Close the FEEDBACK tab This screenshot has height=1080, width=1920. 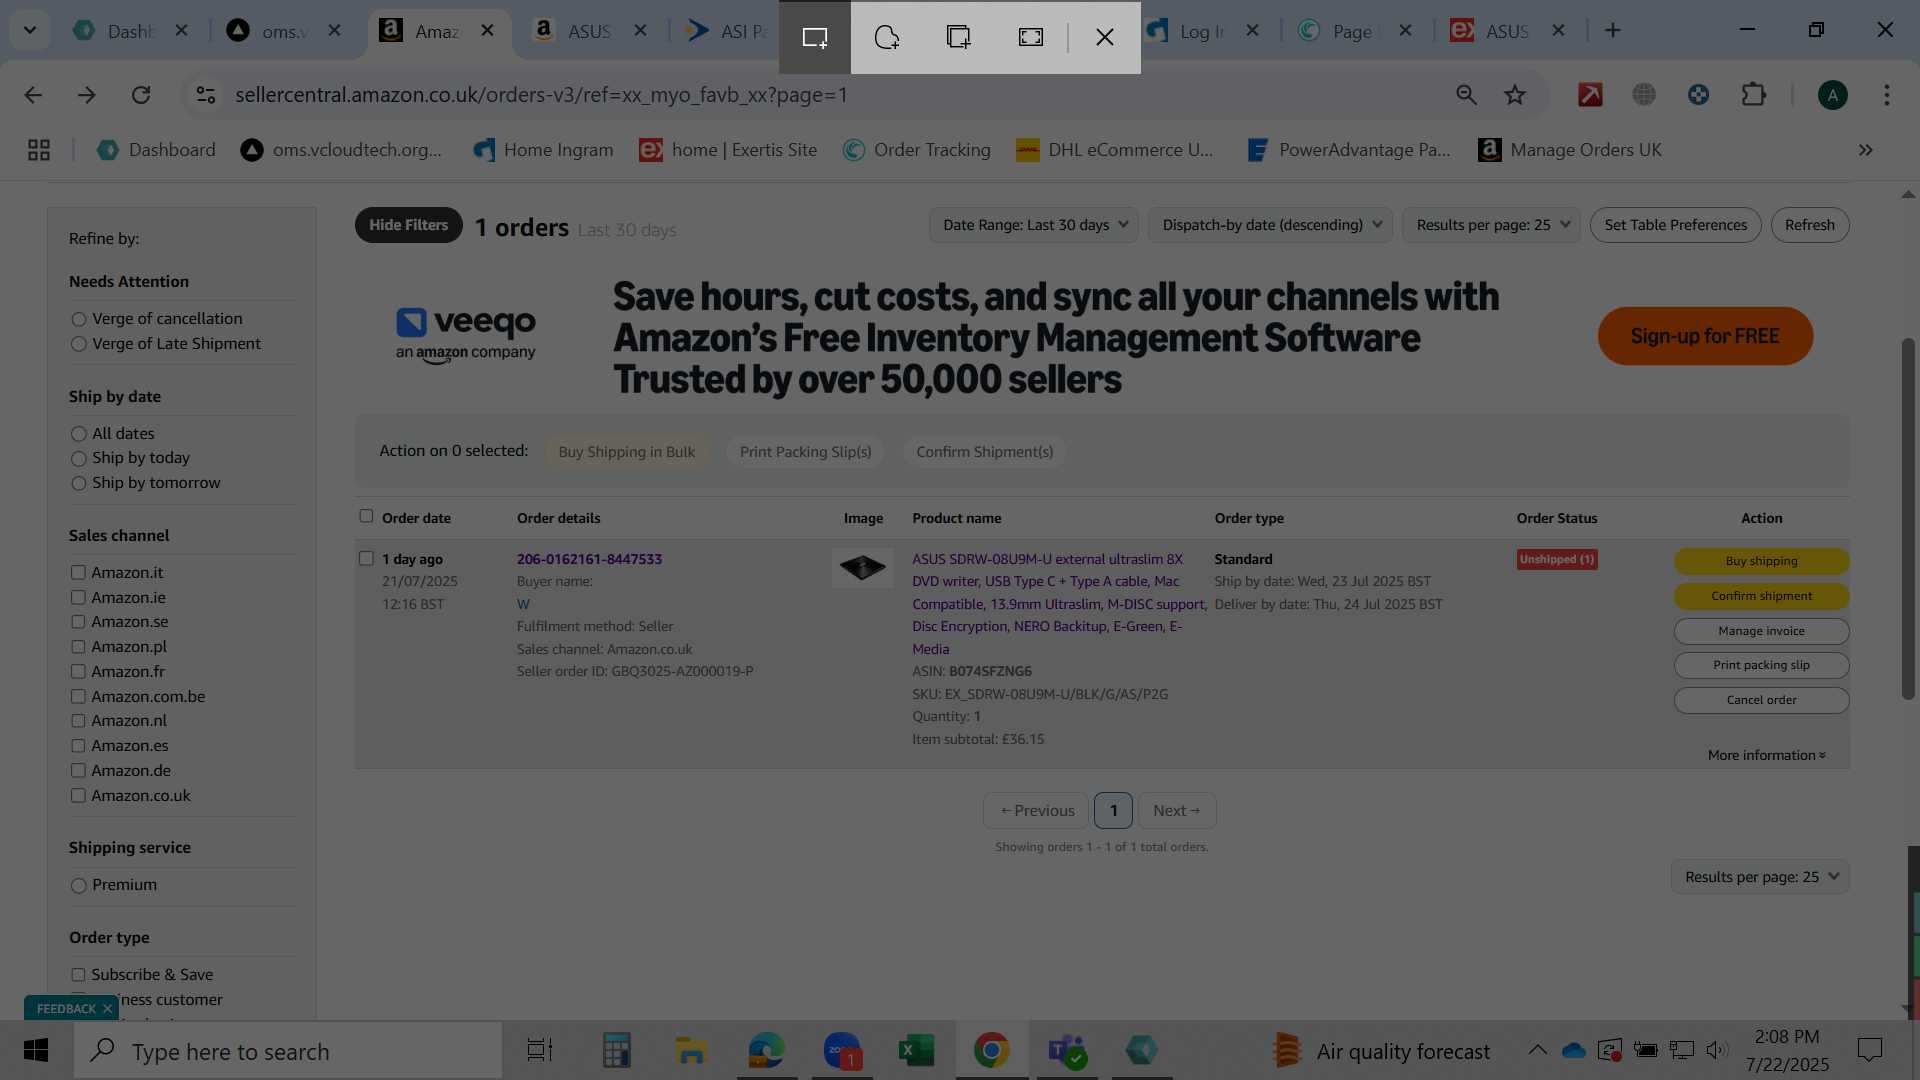click(107, 1009)
